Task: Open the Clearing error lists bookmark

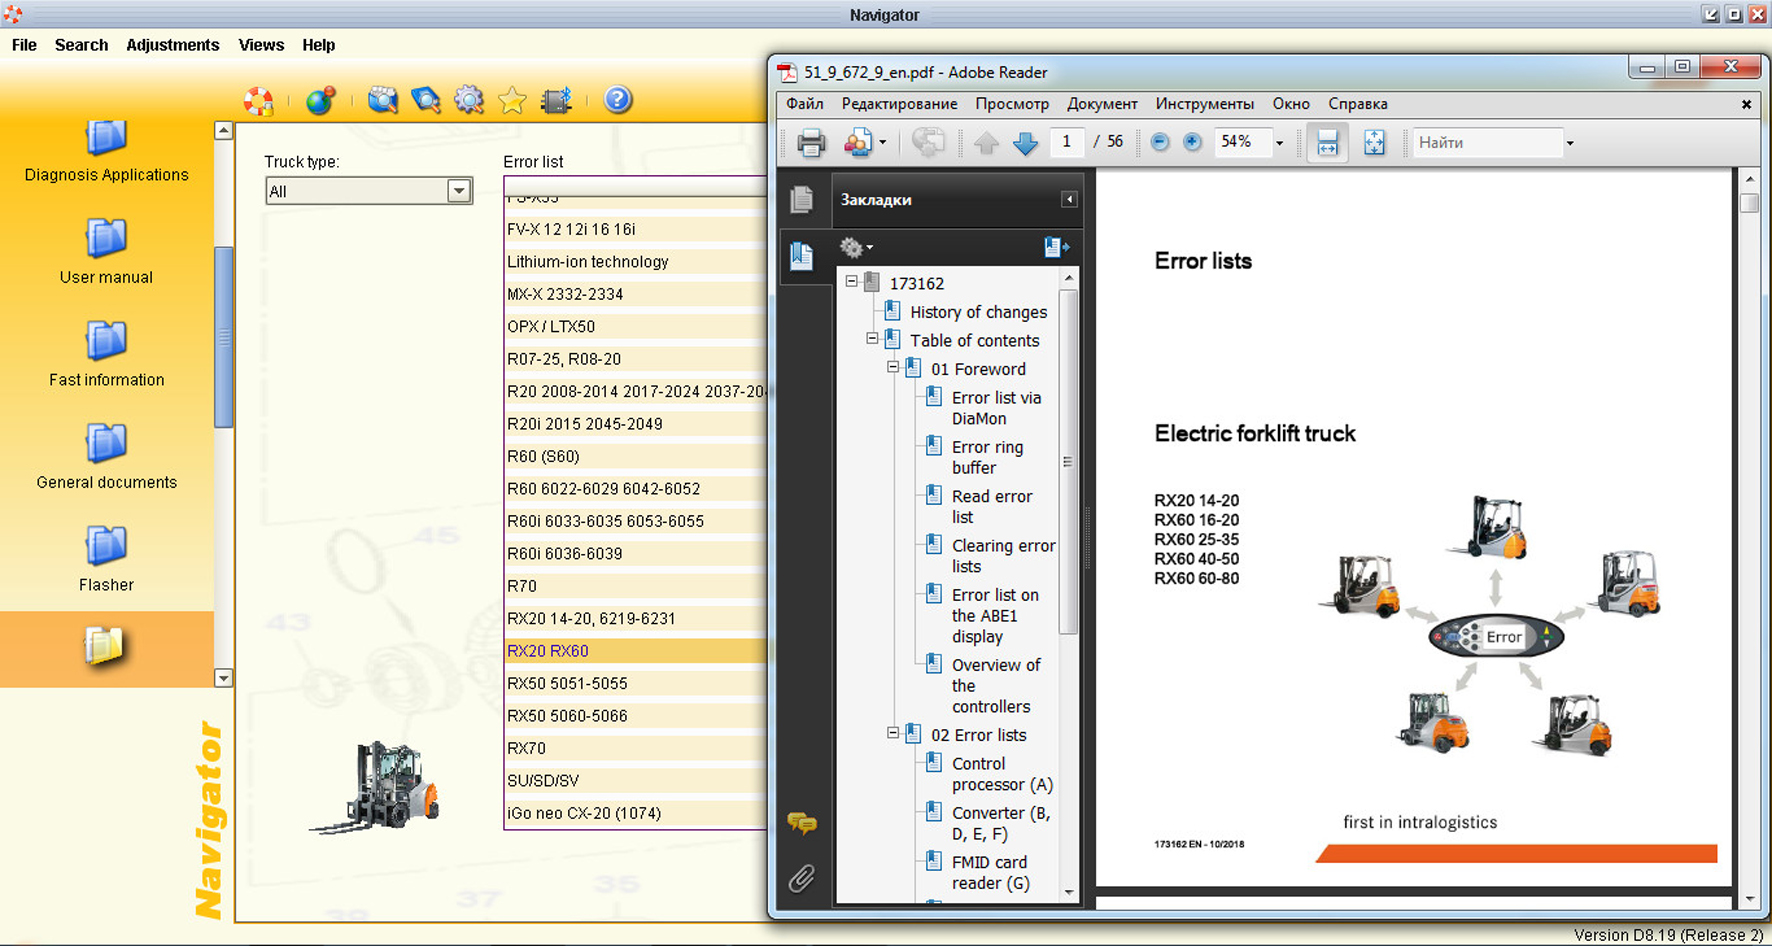Action: pos(1002,556)
